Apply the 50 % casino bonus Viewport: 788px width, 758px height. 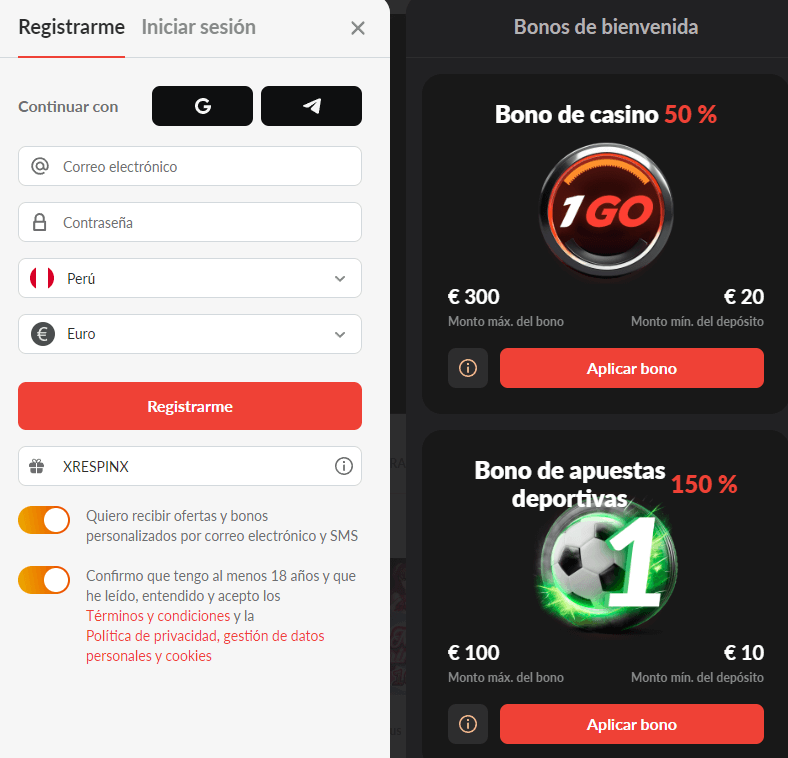click(x=632, y=368)
